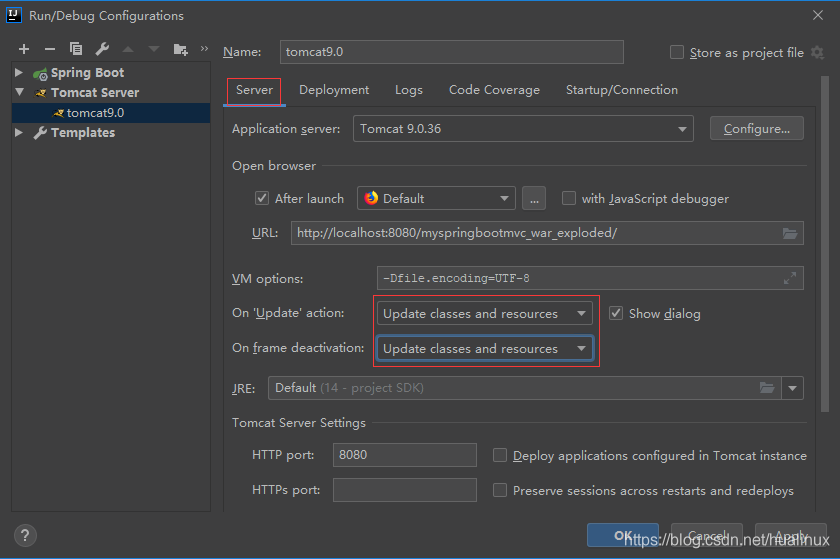The width and height of the screenshot is (840, 559).
Task: Create a new folder for configurations
Action: tap(181, 49)
